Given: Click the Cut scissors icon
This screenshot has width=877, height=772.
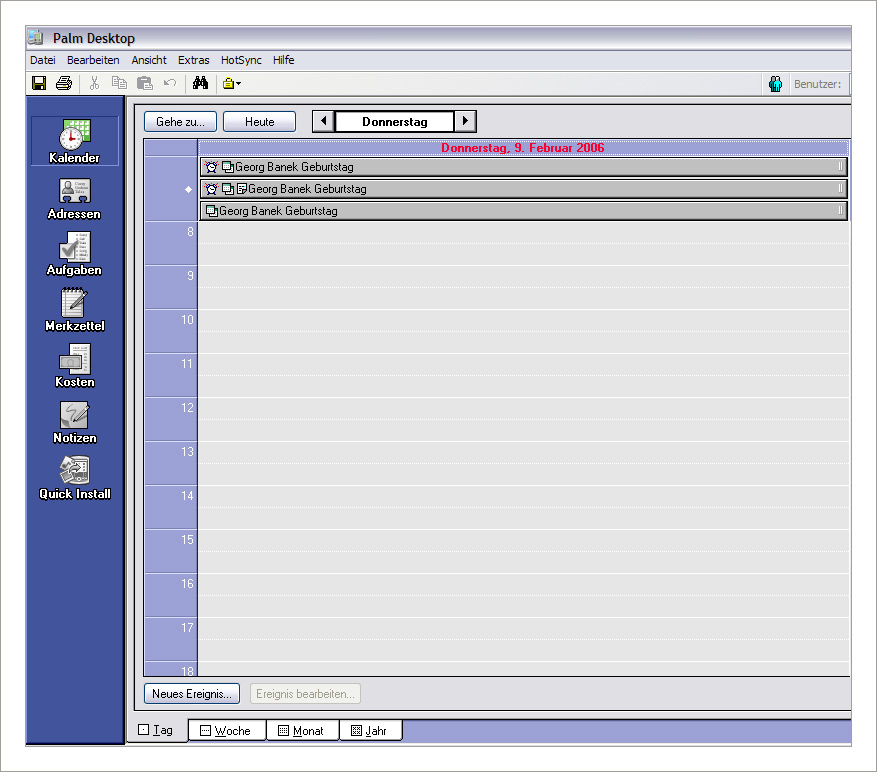Looking at the screenshot, I should (x=95, y=83).
